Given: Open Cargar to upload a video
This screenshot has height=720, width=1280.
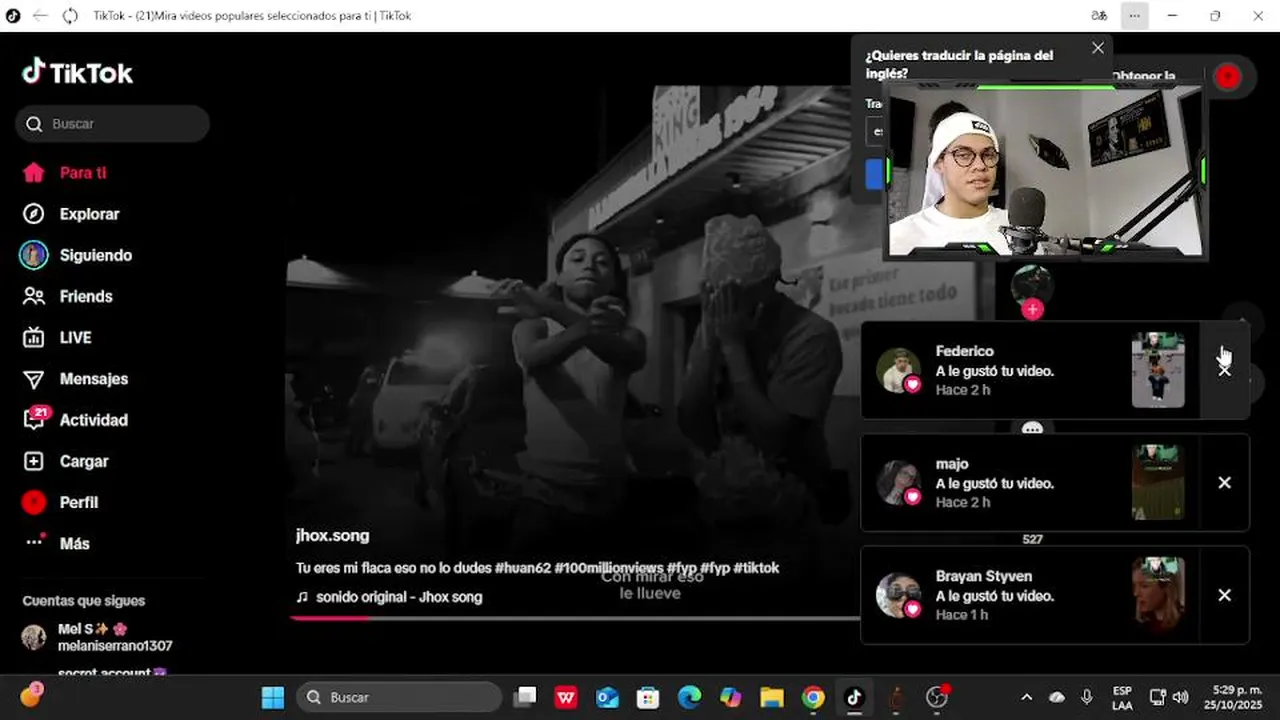Looking at the screenshot, I should [x=65, y=461].
